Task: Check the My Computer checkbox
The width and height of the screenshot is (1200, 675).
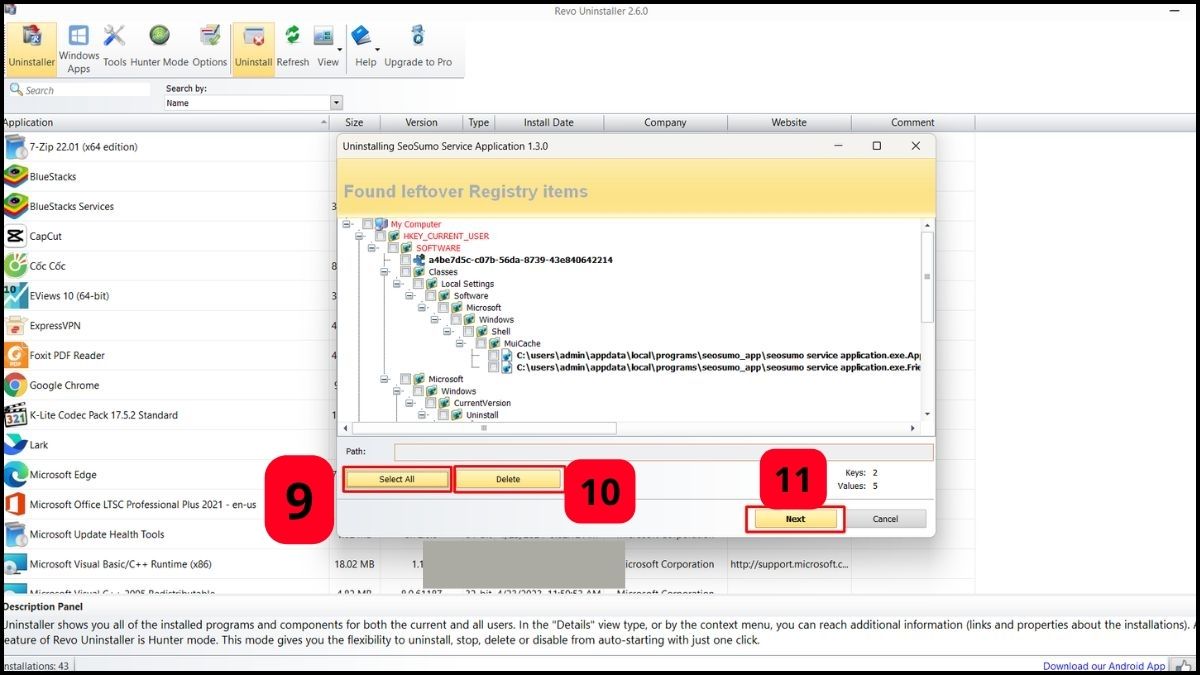Action: [368, 224]
